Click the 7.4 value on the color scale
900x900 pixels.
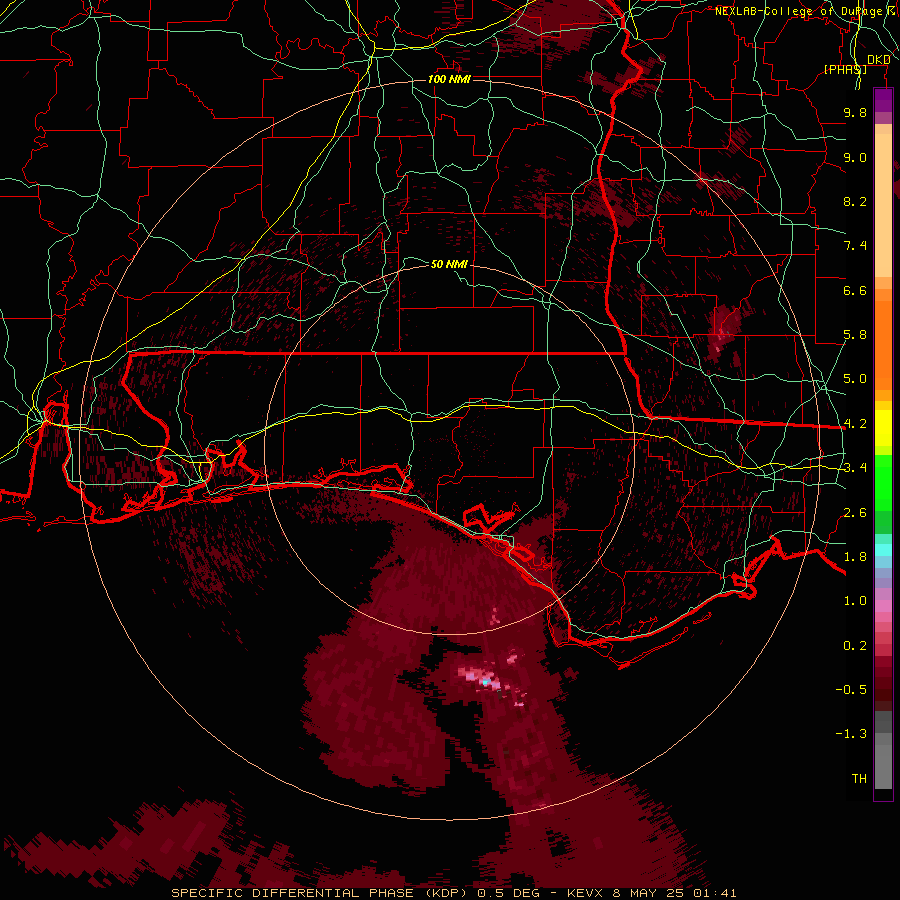pos(855,246)
